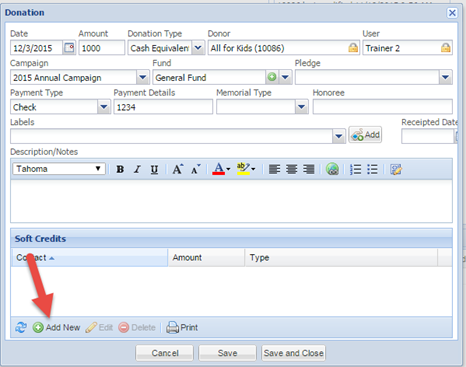Toggle bold formatting in notes editor
The width and height of the screenshot is (466, 367).
pos(120,169)
